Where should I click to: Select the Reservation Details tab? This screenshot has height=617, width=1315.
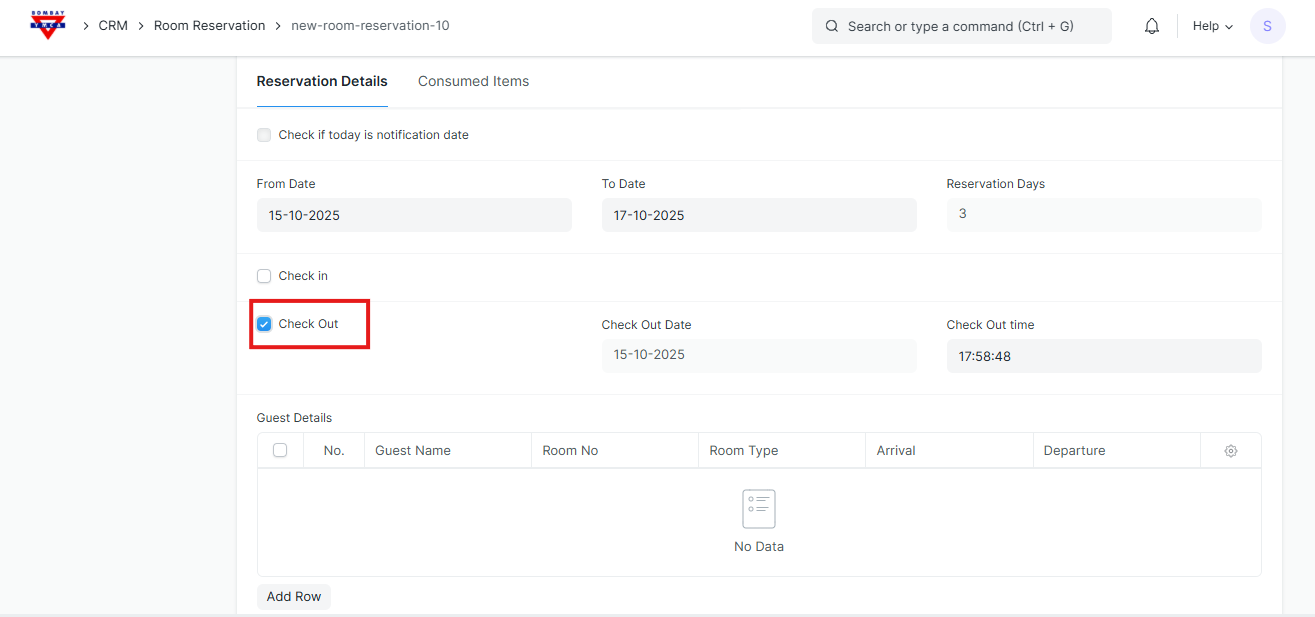click(322, 81)
